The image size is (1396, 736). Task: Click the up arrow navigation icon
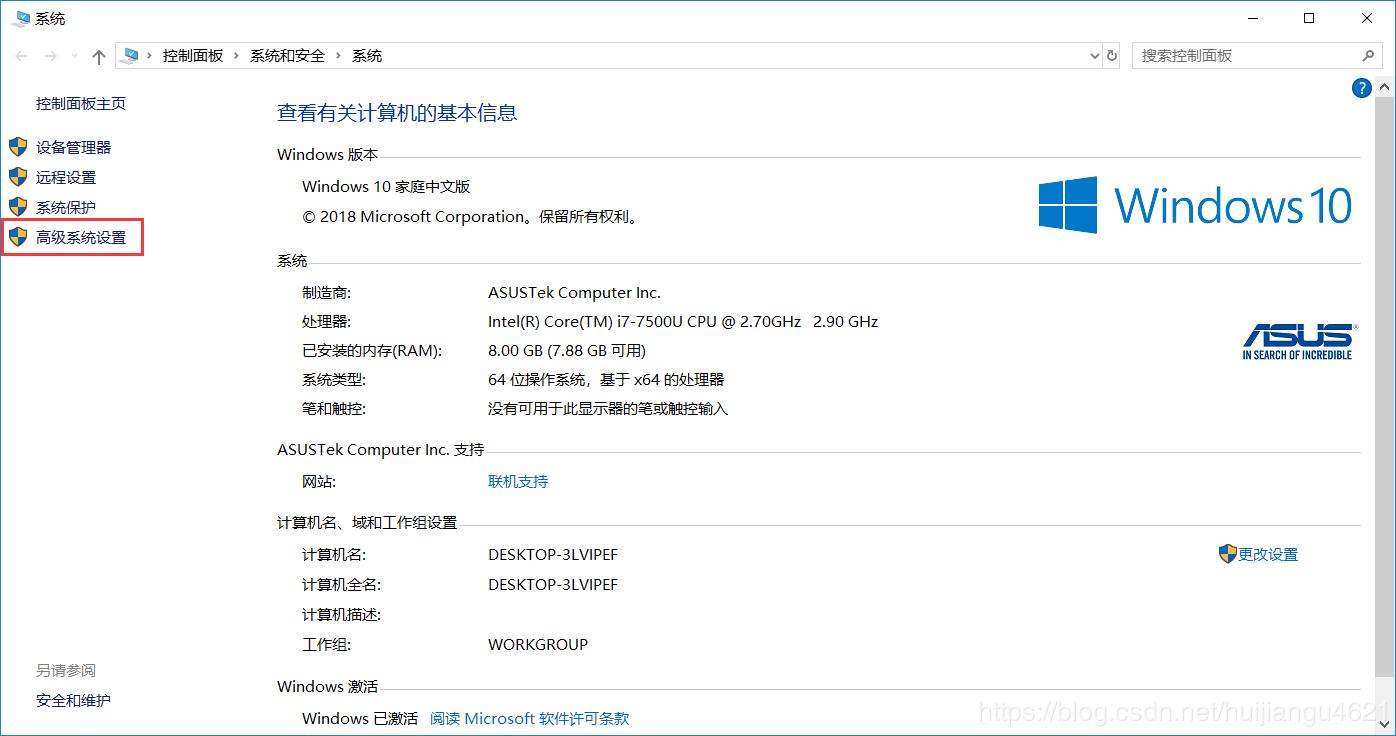click(x=97, y=56)
